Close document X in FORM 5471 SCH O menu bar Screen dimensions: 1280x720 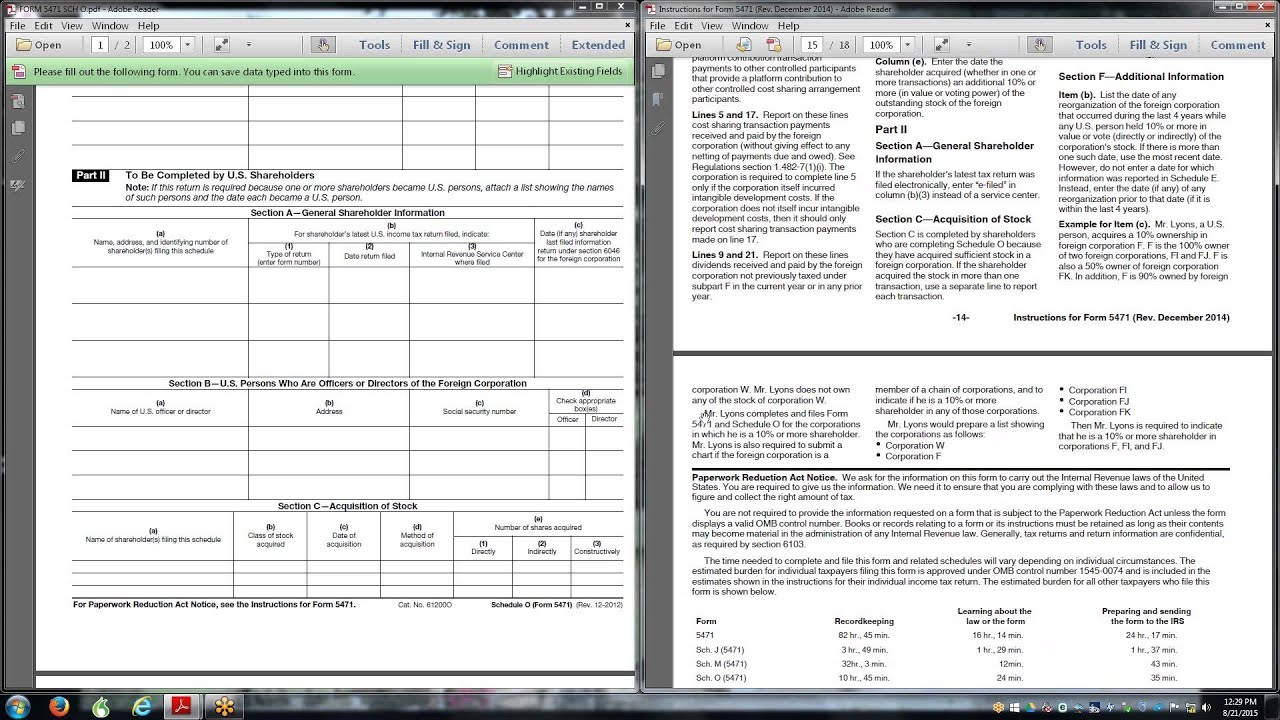pos(630,26)
